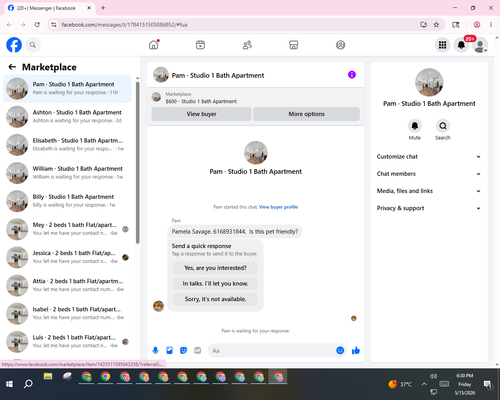The height and width of the screenshot is (400, 500).
Task: Click the More options button
Action: 306,114
